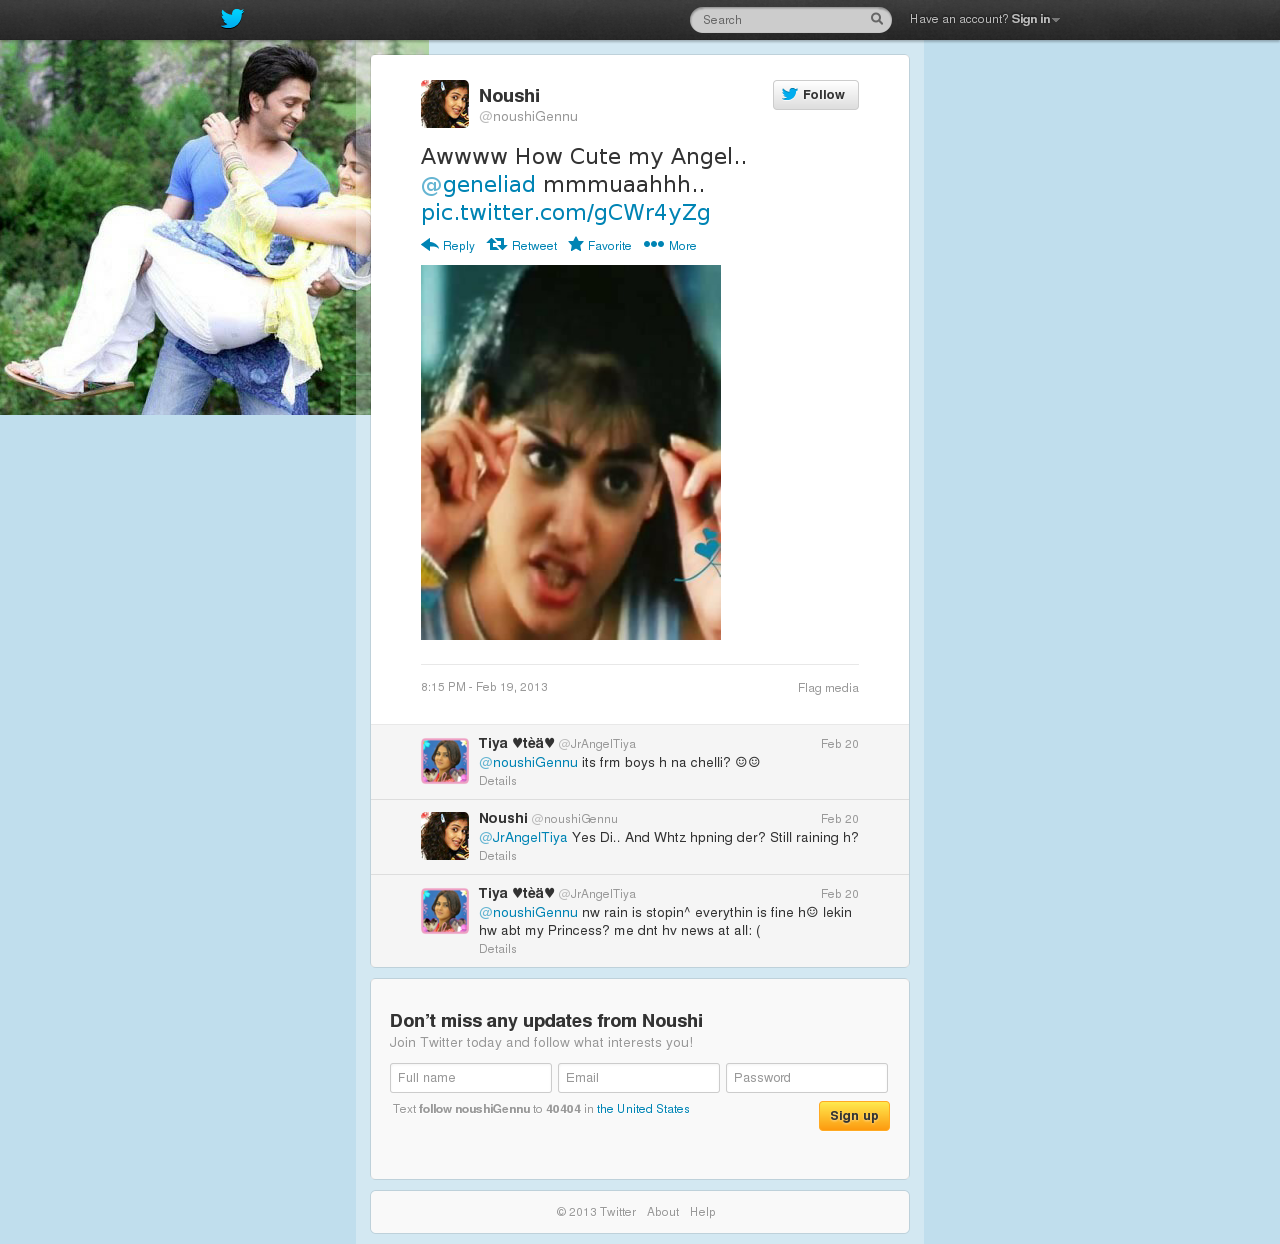Open @noushiGennu mention in 'nw rain is stopin' reply
The width and height of the screenshot is (1280, 1244).
click(528, 913)
